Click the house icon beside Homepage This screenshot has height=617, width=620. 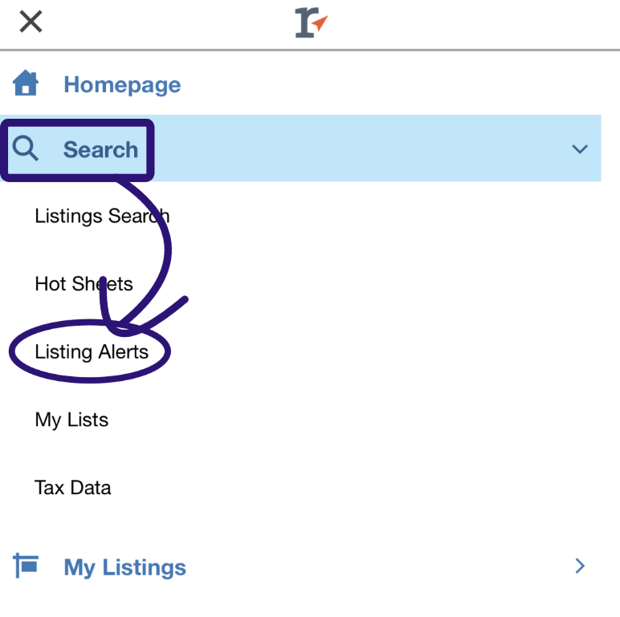(x=26, y=84)
